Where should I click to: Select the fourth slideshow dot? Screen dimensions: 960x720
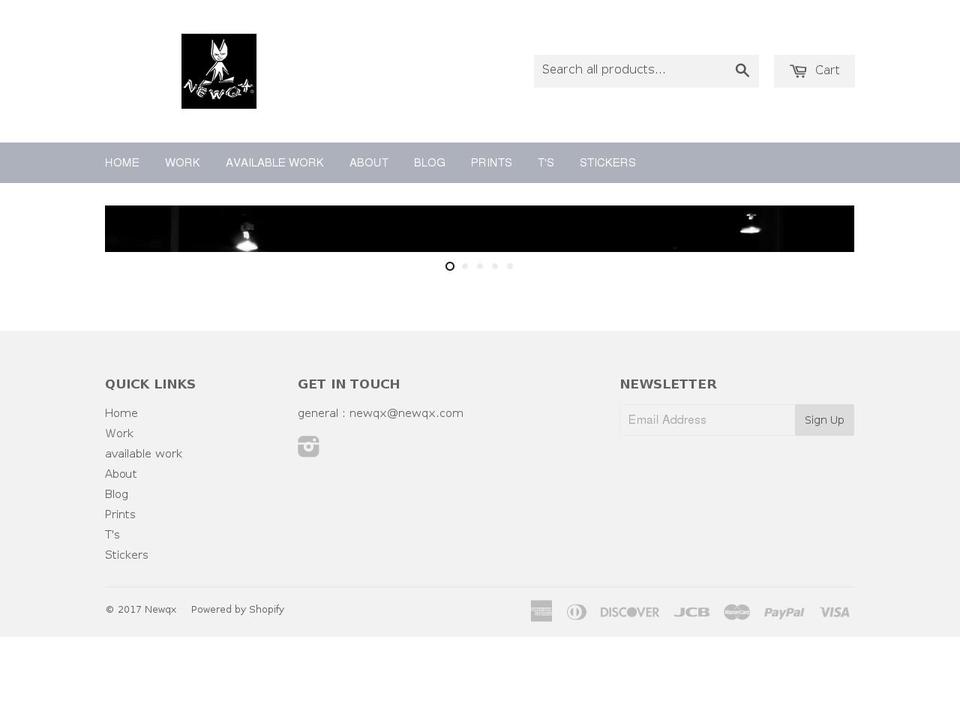pos(495,266)
